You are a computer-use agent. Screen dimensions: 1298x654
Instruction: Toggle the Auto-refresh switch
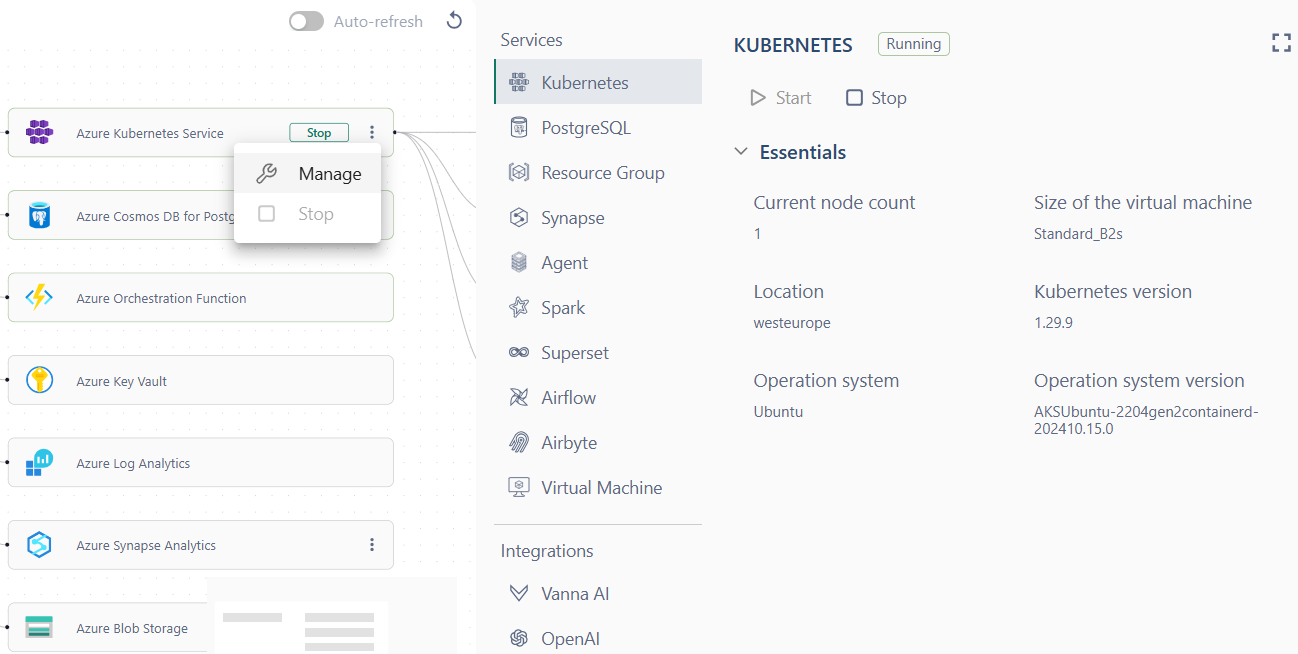[x=306, y=21]
